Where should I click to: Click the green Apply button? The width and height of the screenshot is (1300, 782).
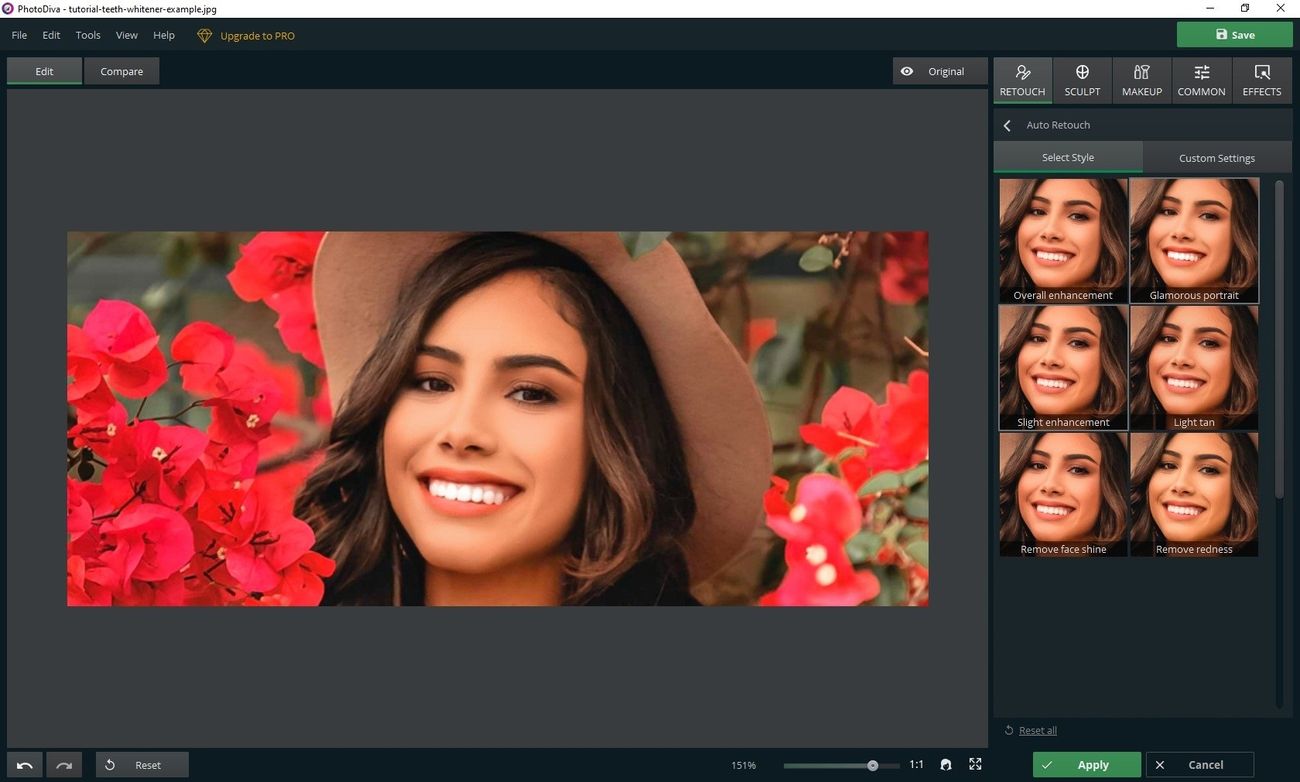1086,765
